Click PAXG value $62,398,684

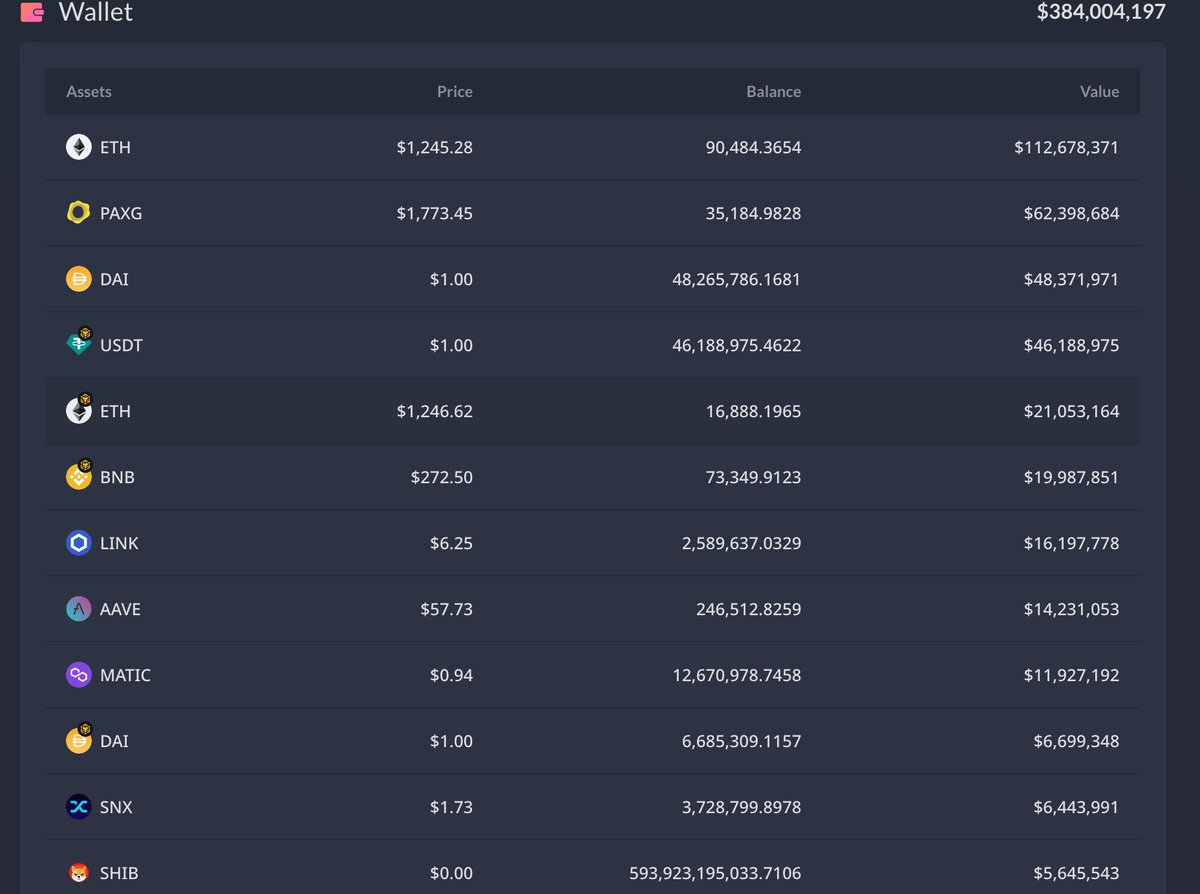1072,213
